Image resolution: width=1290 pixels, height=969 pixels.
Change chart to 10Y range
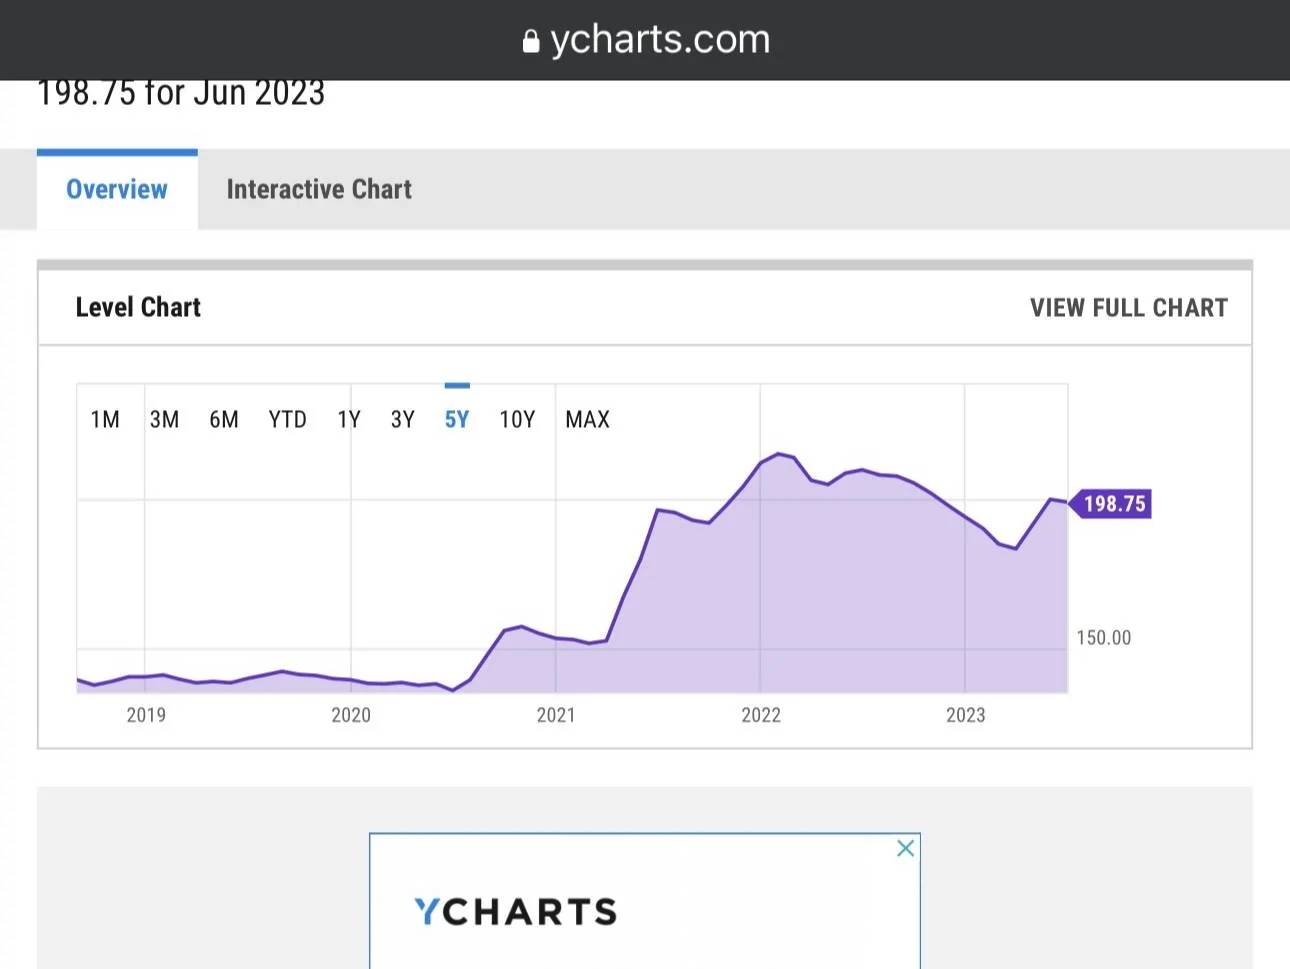tap(517, 420)
